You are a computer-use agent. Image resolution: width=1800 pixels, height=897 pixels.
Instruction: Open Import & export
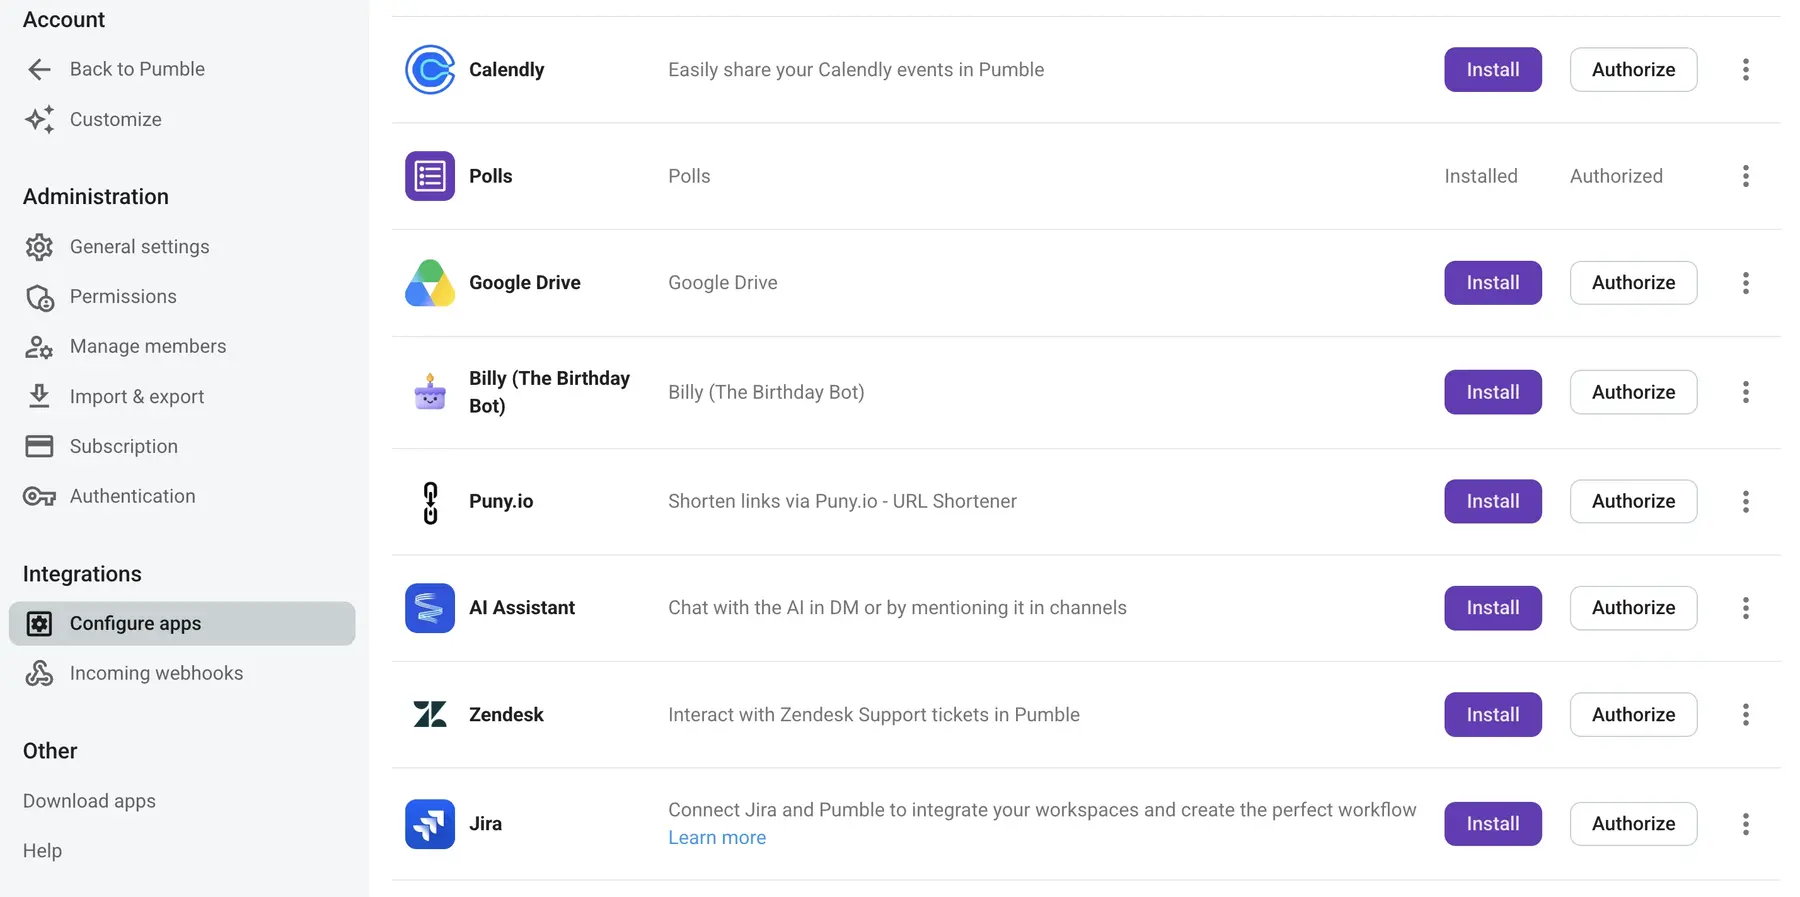coord(137,397)
